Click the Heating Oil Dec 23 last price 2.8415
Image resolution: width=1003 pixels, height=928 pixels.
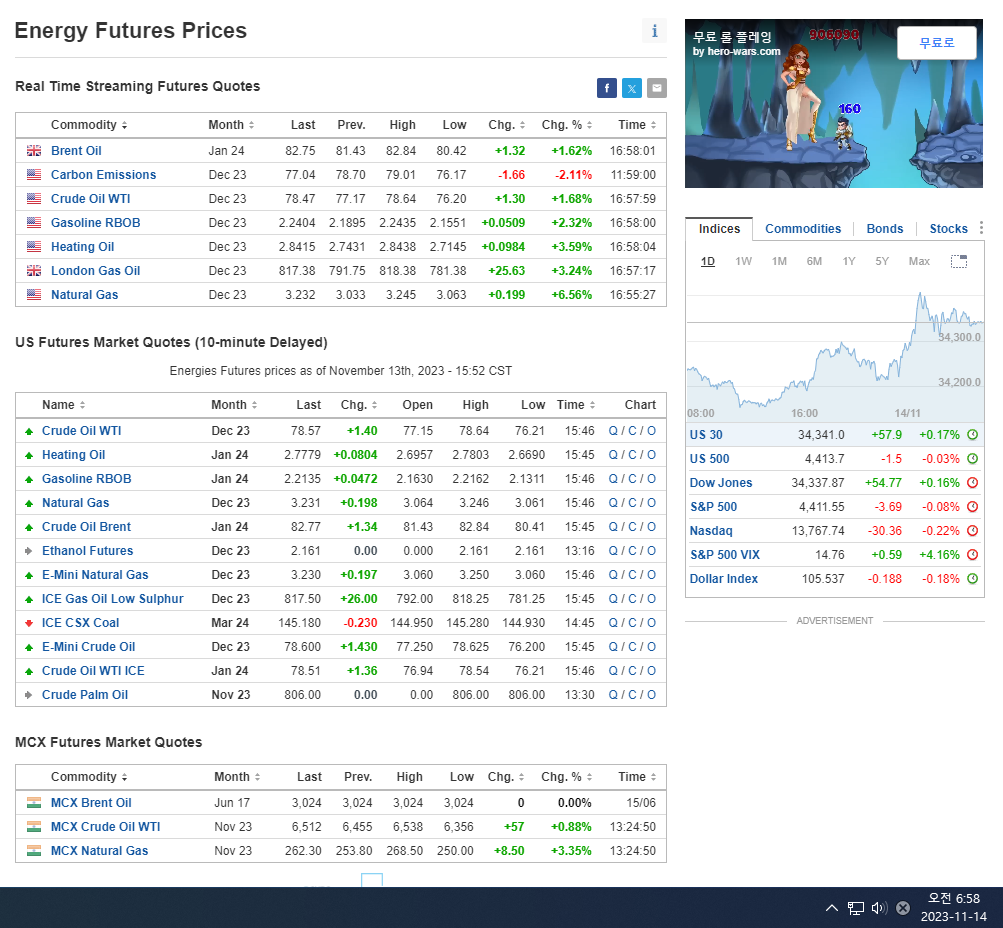[297, 247]
